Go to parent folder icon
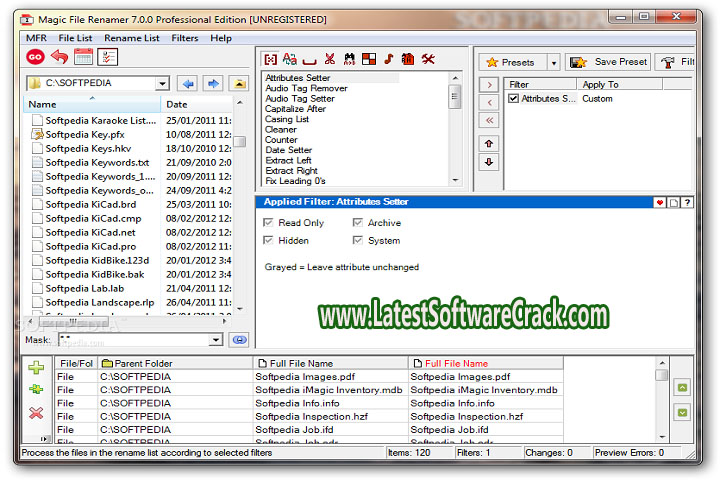Screen dimensions: 720x480 [x=239, y=84]
